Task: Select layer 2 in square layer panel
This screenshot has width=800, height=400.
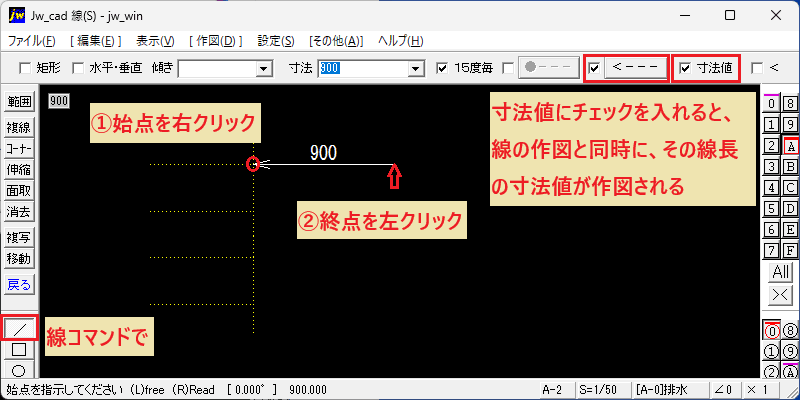Action: pyautogui.click(x=772, y=146)
